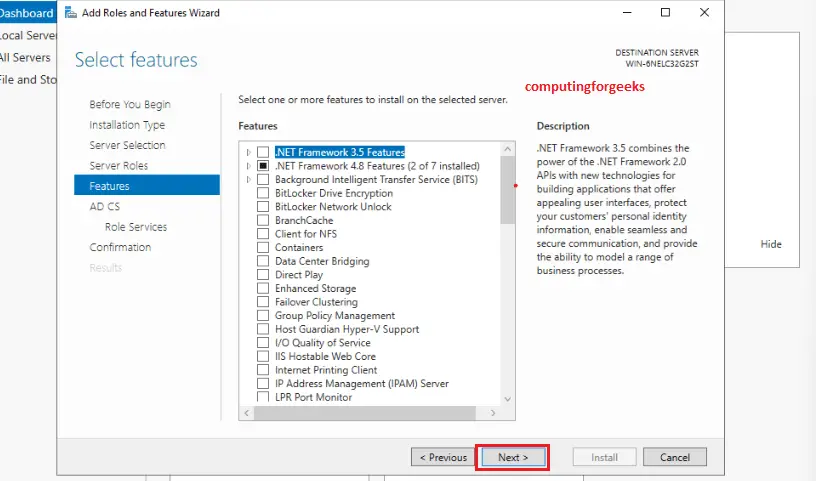Maximize the wizard window
Image resolution: width=816 pixels, height=481 pixels.
[x=665, y=12]
